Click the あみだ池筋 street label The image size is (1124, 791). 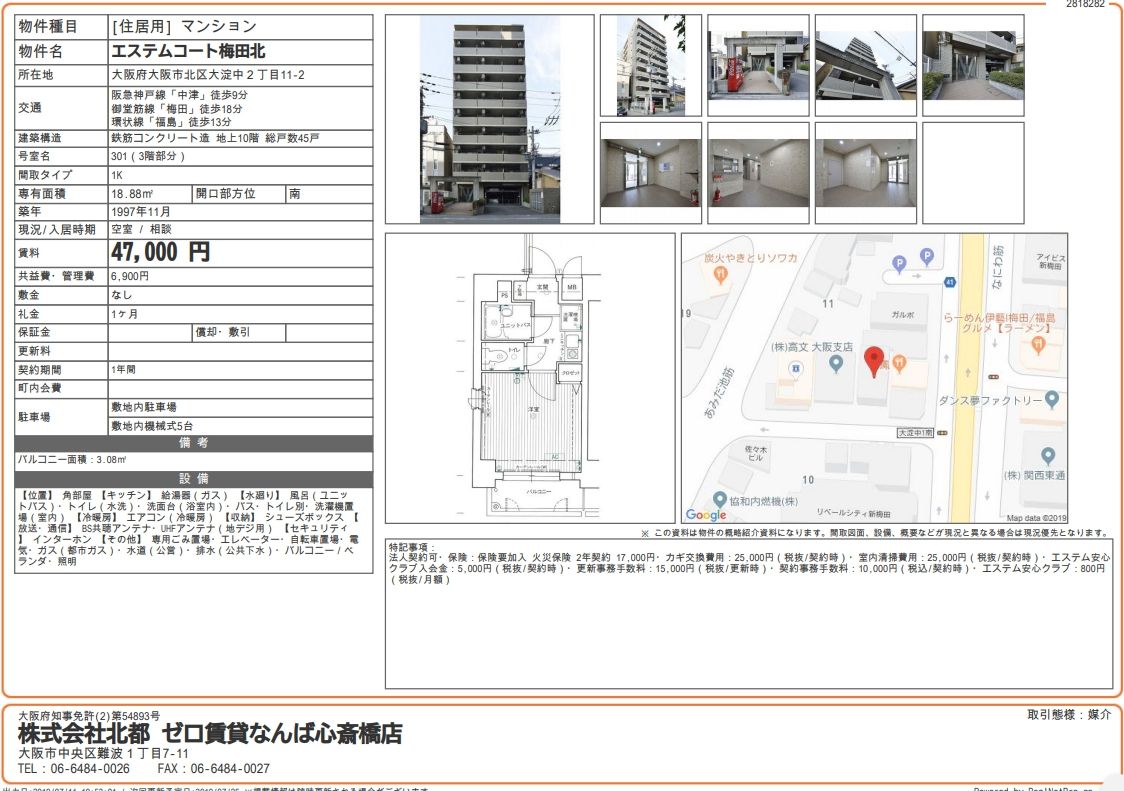point(719,393)
